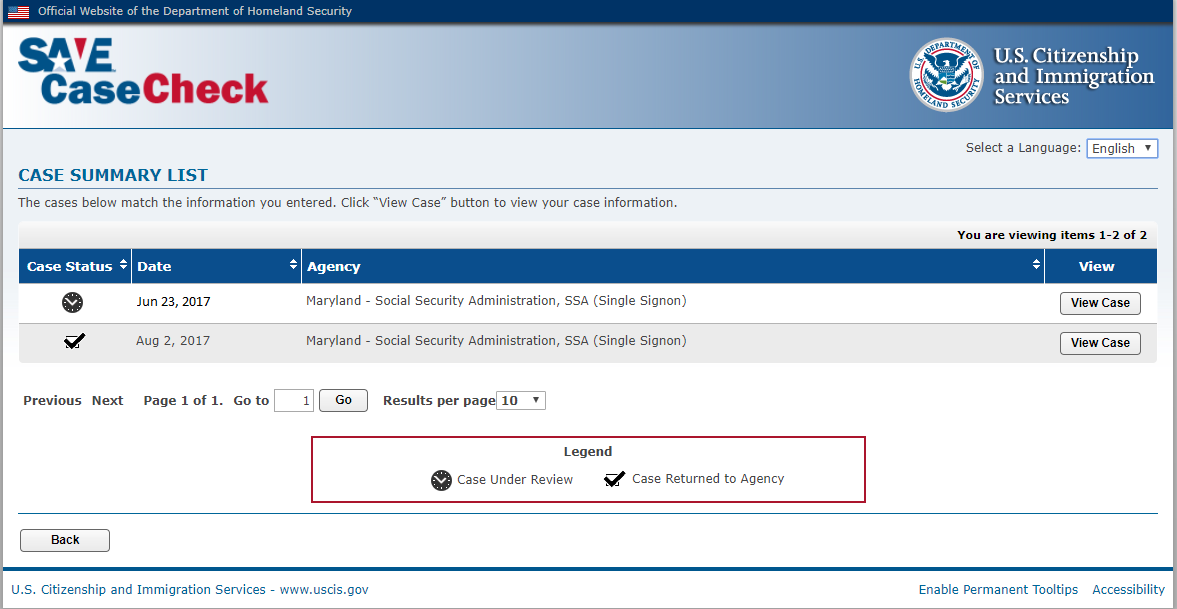
Task: Click the agency text in Jun 23, 2017 row
Action: (x=496, y=301)
